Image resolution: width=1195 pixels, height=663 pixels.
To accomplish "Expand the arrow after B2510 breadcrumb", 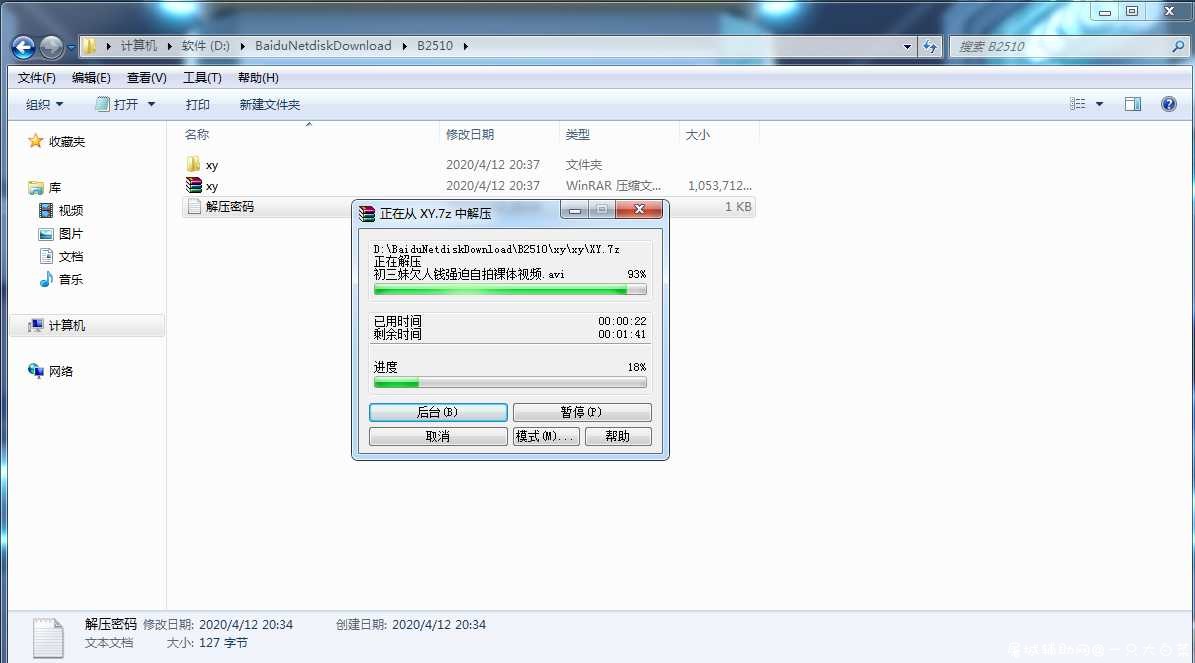I will (466, 46).
